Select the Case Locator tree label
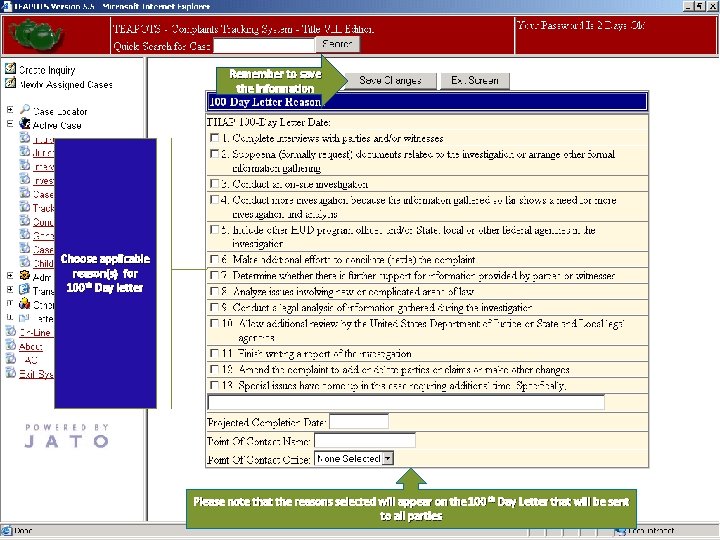 tap(60, 111)
